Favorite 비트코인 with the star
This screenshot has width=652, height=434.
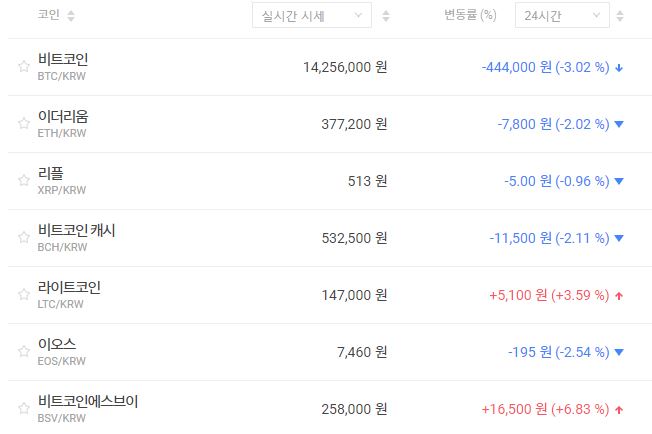(x=23, y=67)
